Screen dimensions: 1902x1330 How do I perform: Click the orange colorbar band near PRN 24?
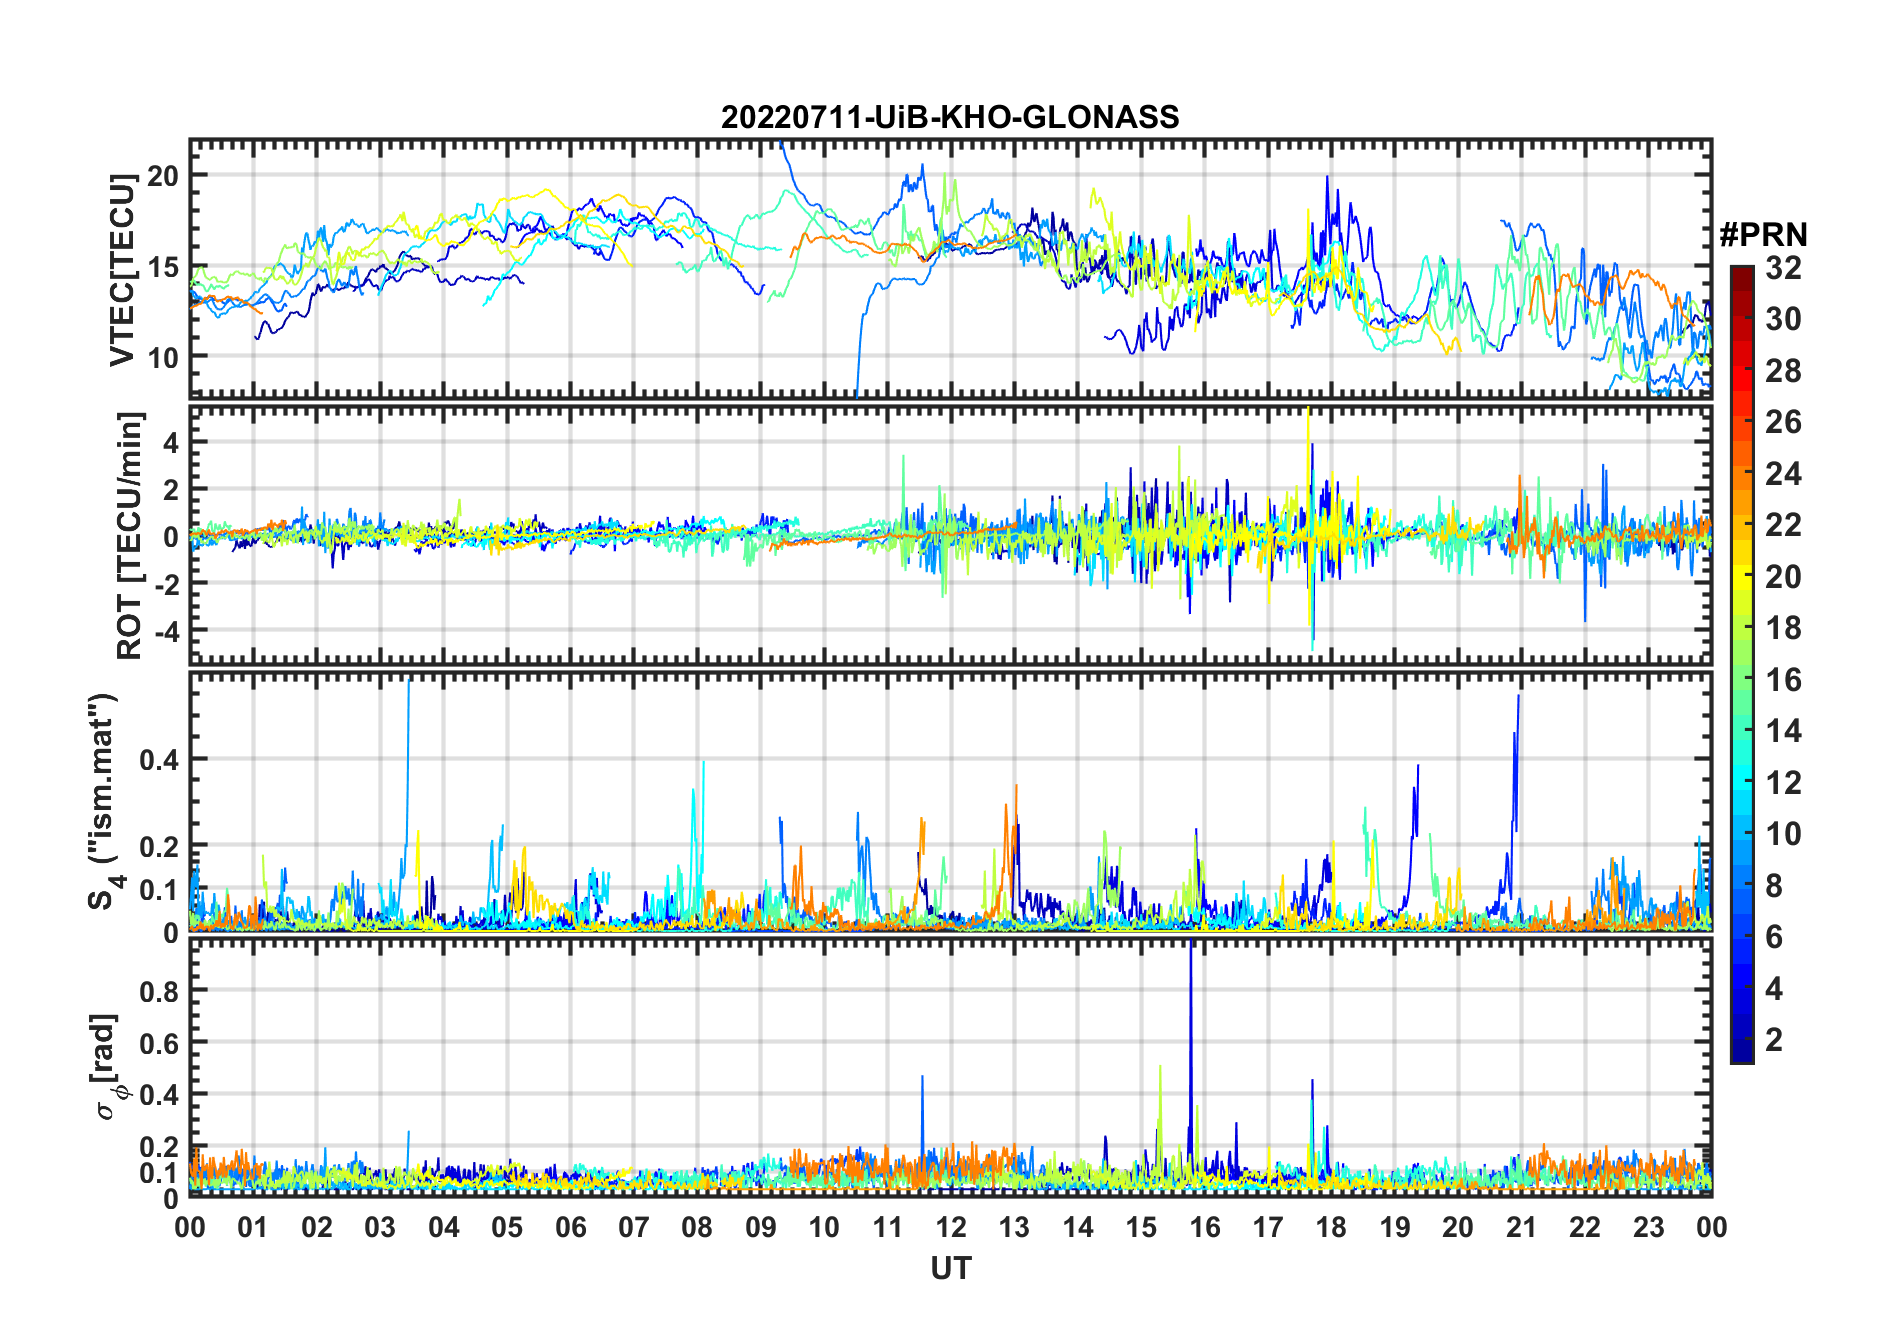(1742, 473)
